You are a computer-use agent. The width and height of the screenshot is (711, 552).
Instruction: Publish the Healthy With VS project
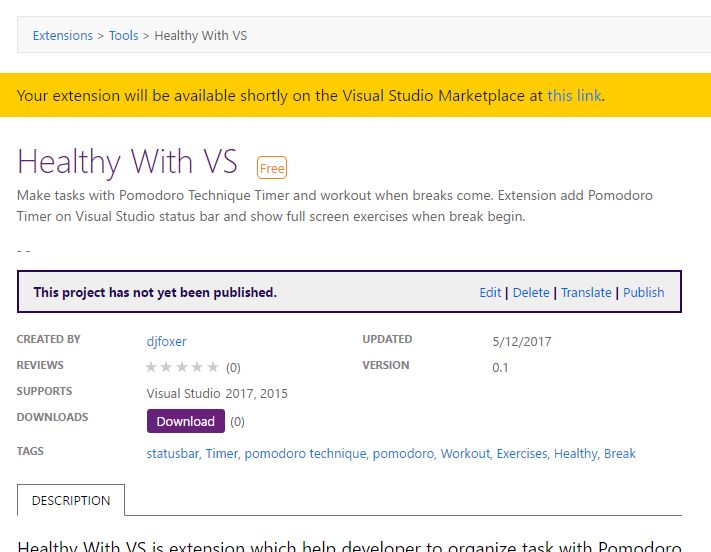[643, 293]
